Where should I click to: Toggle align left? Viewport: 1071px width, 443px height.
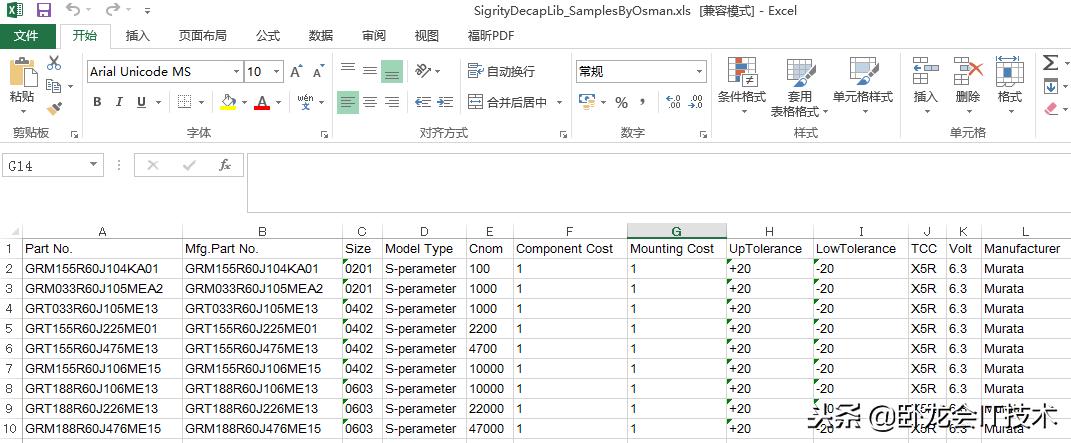(x=348, y=102)
